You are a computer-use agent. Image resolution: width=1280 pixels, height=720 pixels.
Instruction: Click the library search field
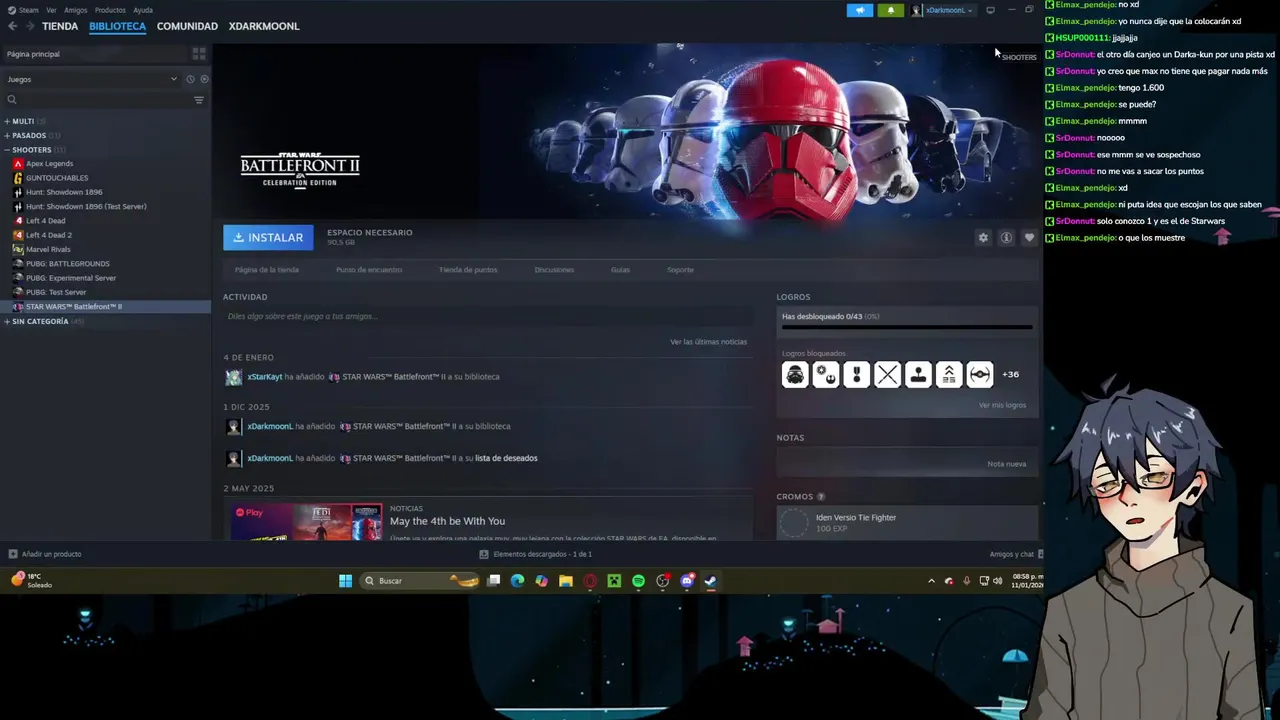coord(97,100)
